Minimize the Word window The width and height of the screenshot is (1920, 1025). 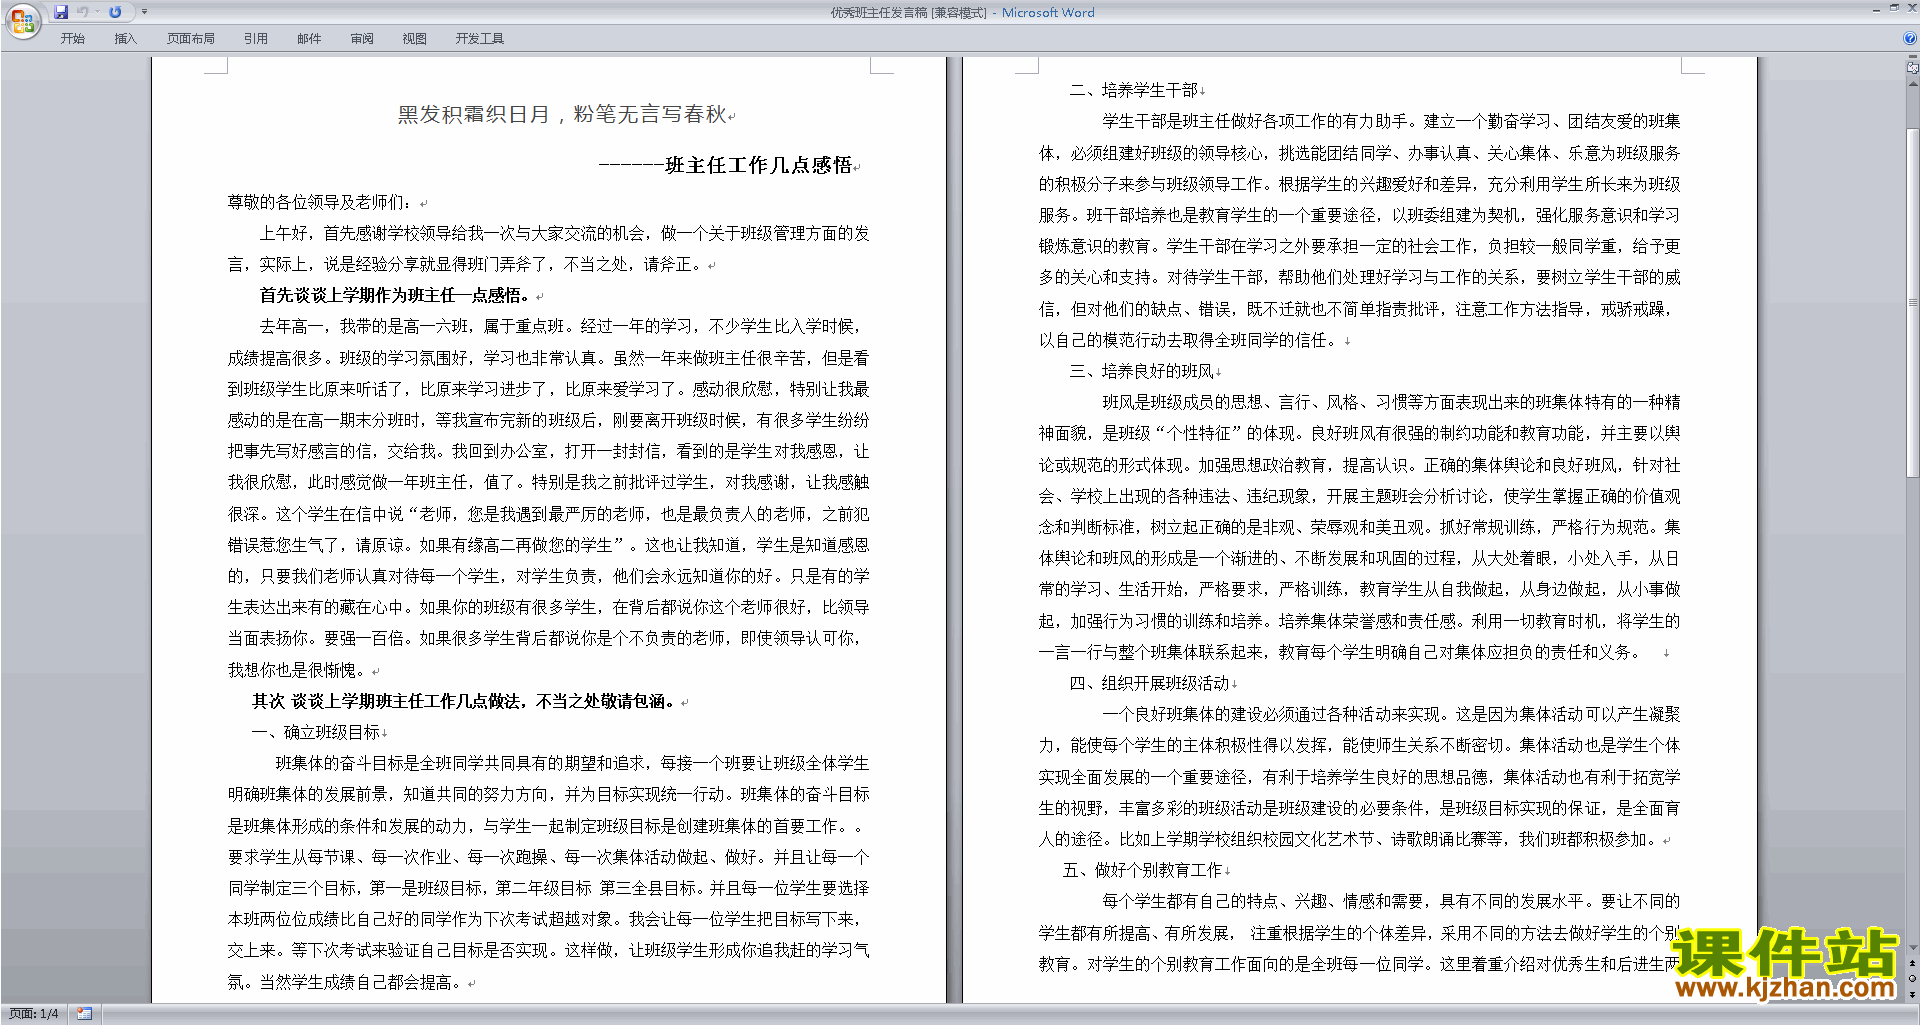pyautogui.click(x=1876, y=8)
